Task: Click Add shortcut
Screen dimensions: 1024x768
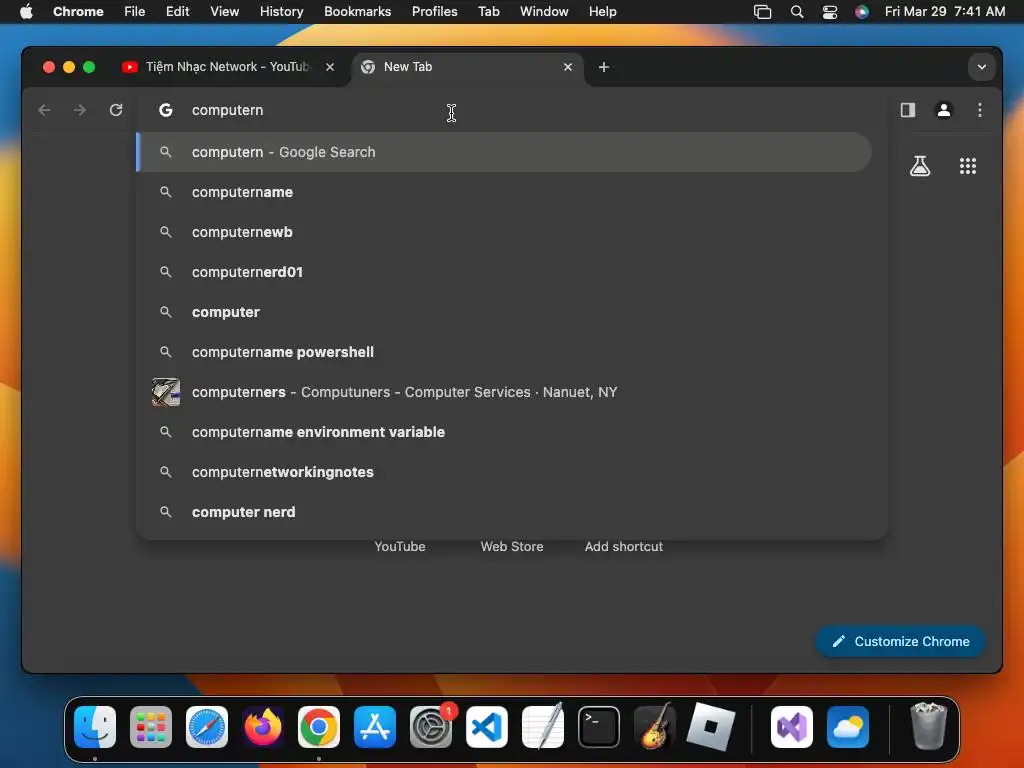Action: [624, 547]
